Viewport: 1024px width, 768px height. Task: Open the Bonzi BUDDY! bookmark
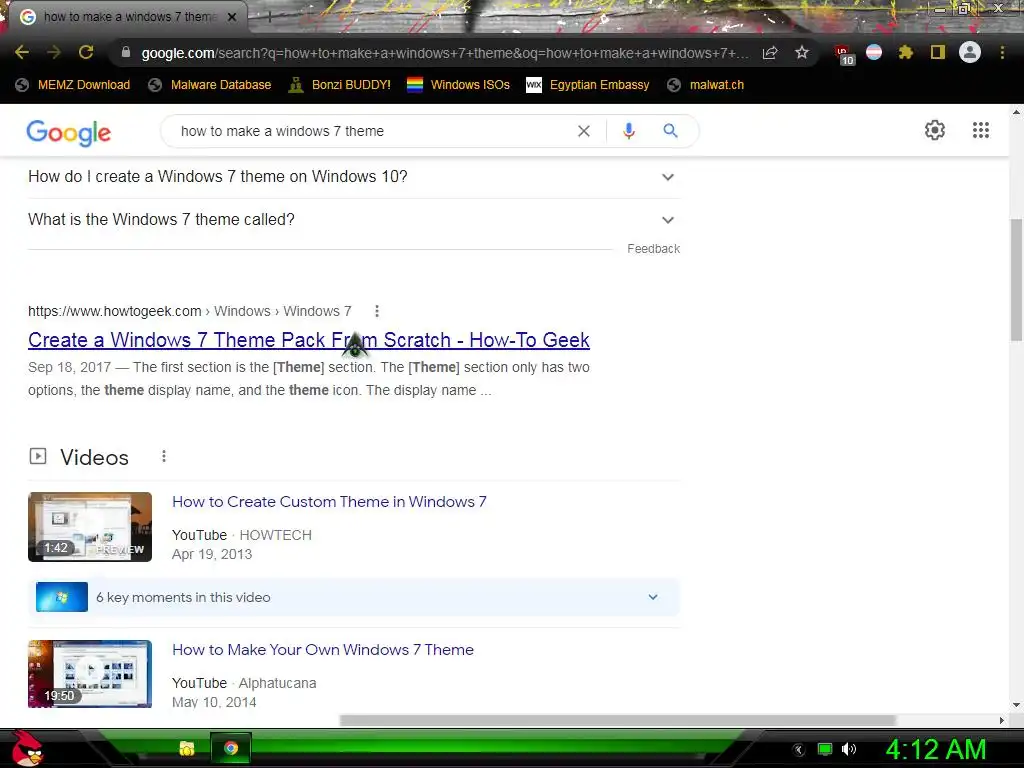point(340,85)
